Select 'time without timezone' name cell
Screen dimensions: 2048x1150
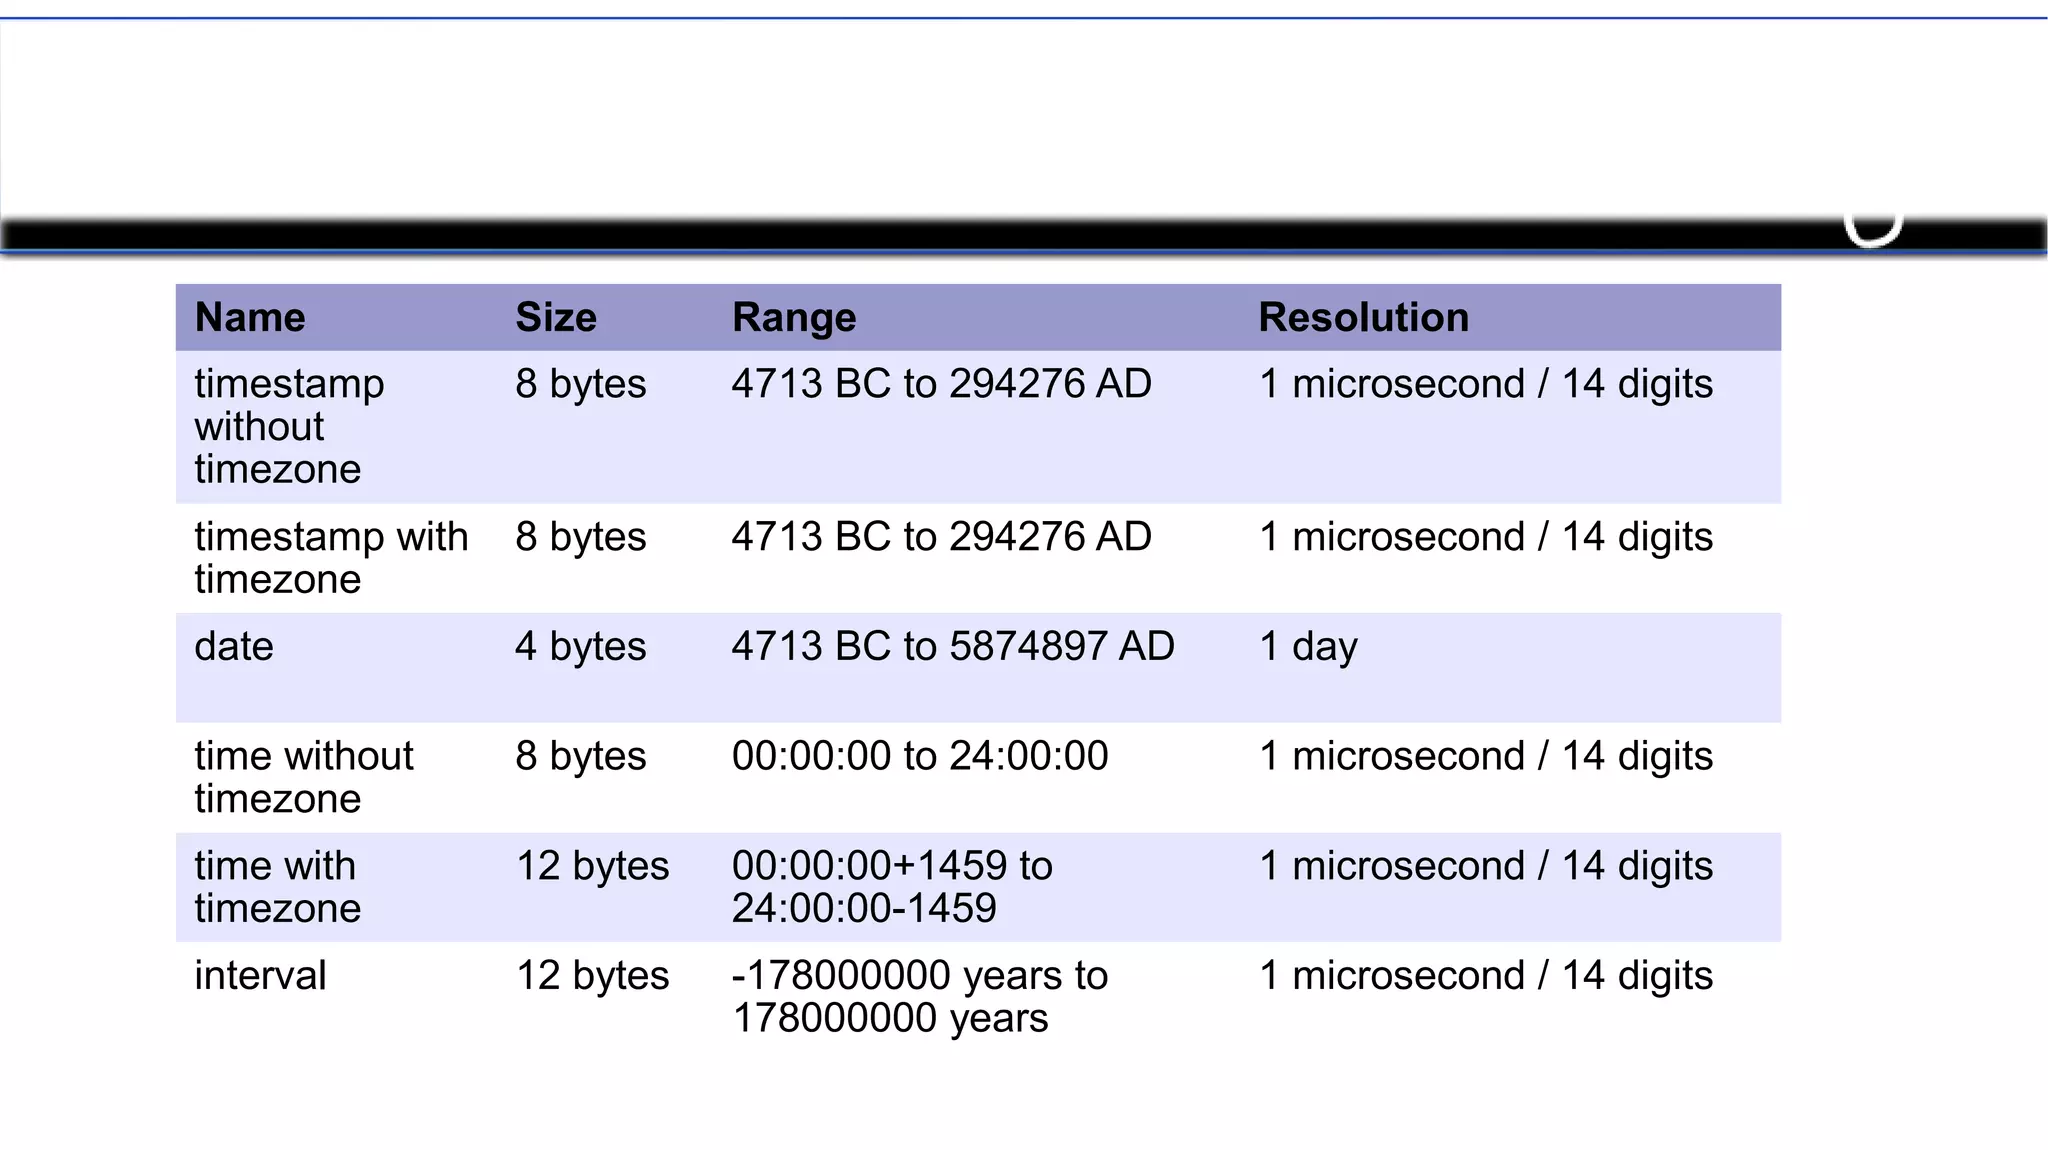coord(303,777)
